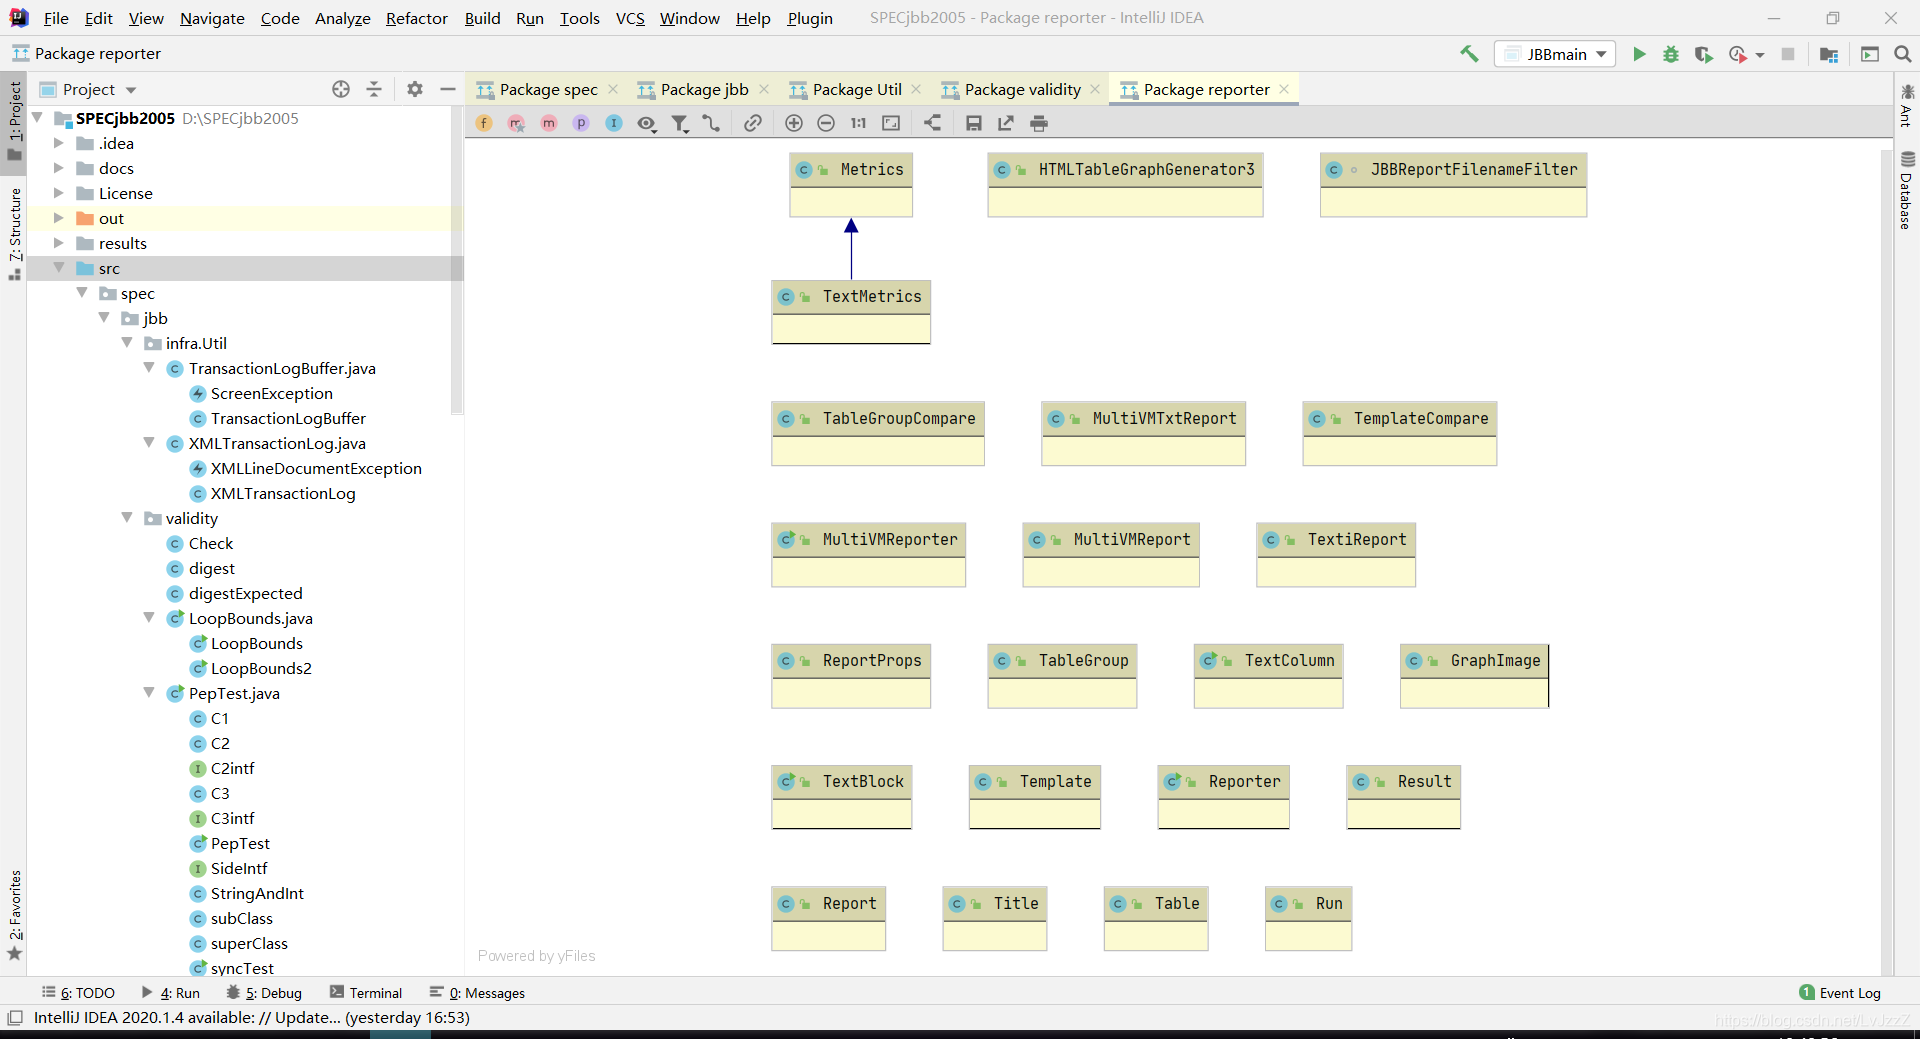Expand the .idea folder
This screenshot has height=1039, width=1920.
click(59, 143)
